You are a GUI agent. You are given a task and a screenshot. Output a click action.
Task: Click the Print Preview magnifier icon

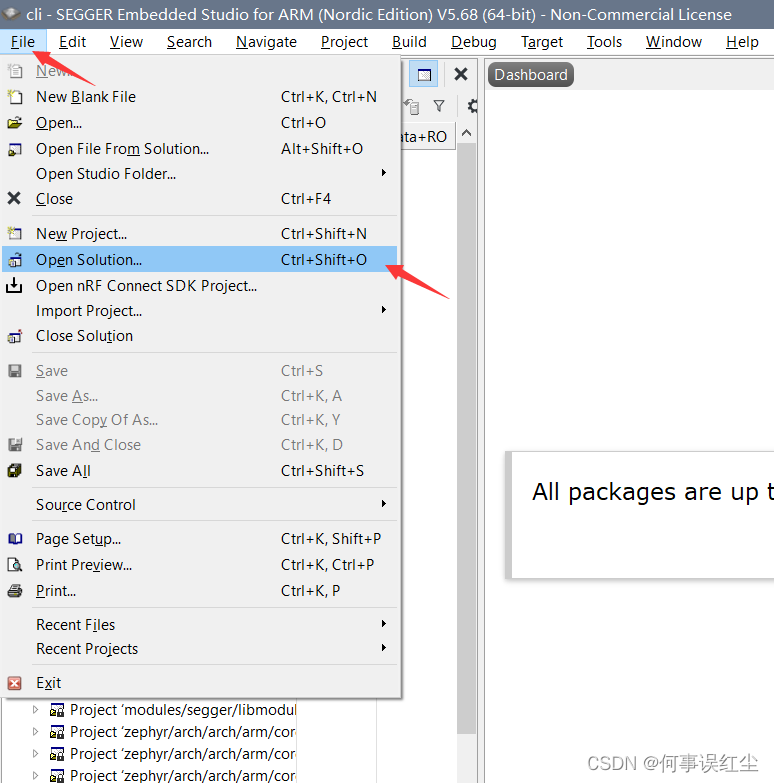point(15,565)
